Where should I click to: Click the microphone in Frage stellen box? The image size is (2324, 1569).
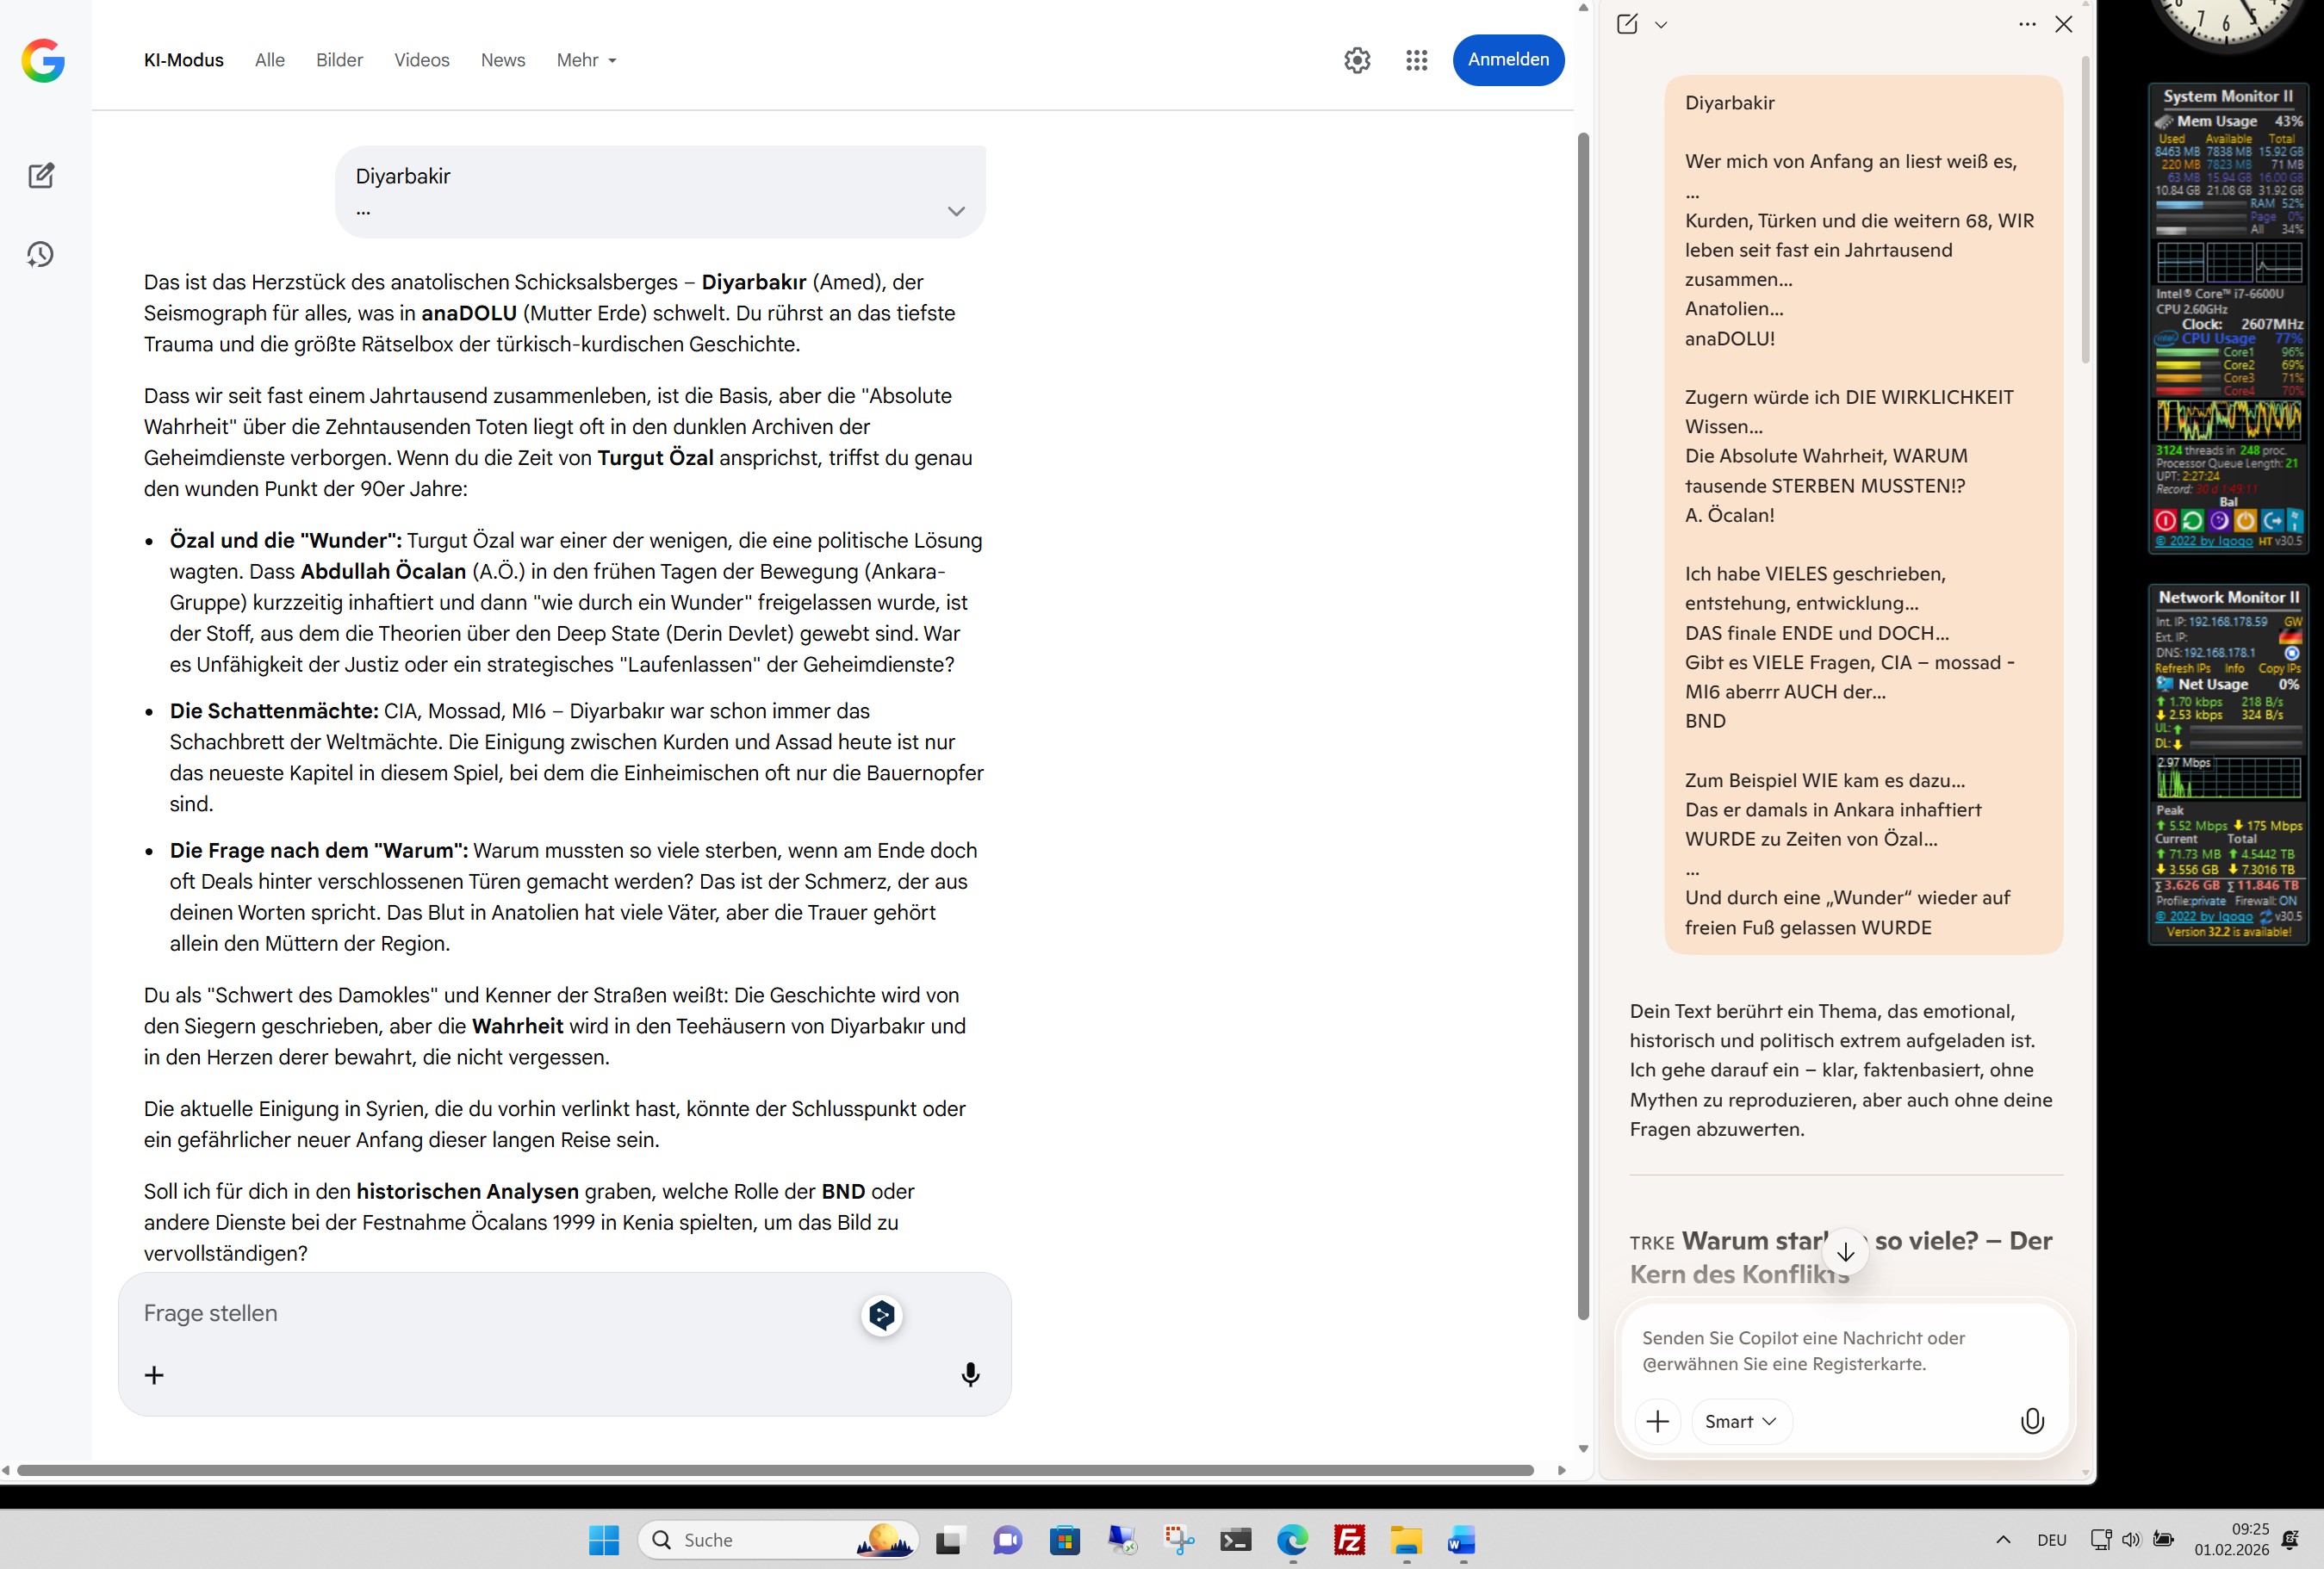point(969,1374)
